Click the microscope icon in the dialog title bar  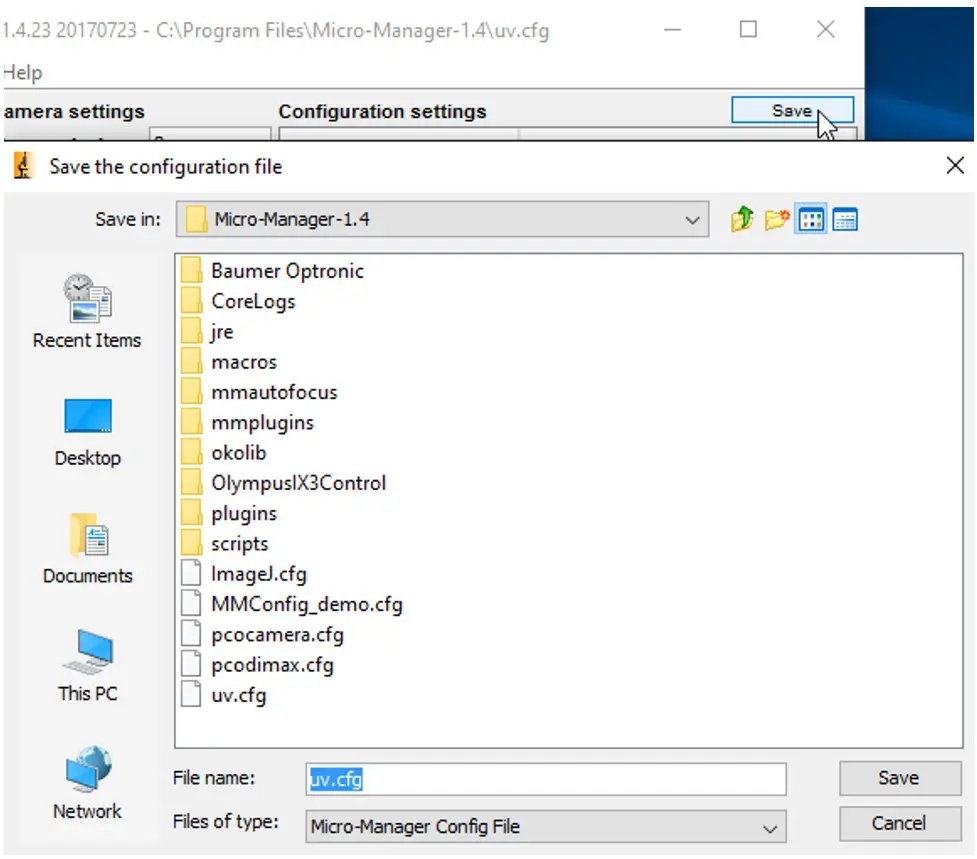pyautogui.click(x=21, y=165)
